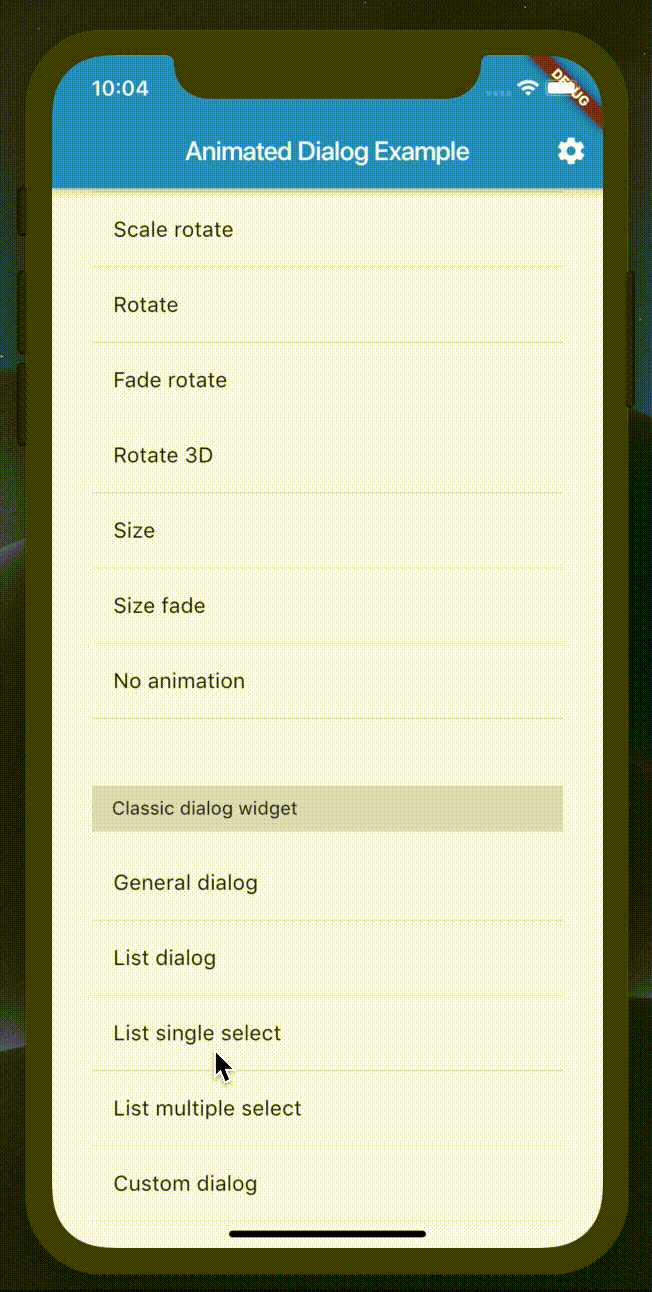
Task: Tap the home indicator bar at bottom
Action: point(327,1235)
